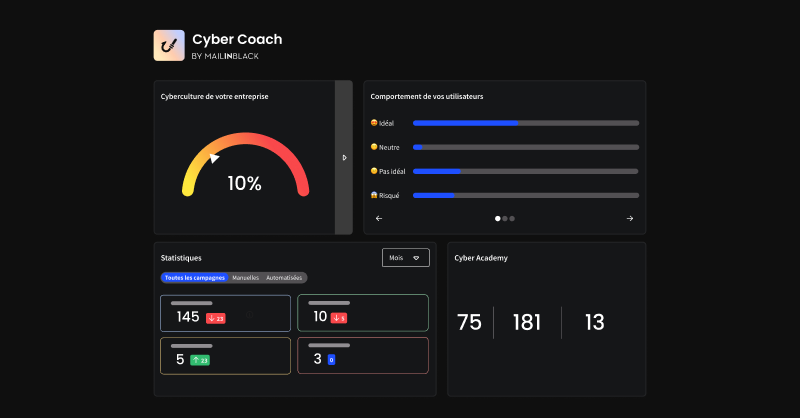The width and height of the screenshot is (800, 418).
Task: Click the Cyber Coach logo icon
Action: (169, 45)
